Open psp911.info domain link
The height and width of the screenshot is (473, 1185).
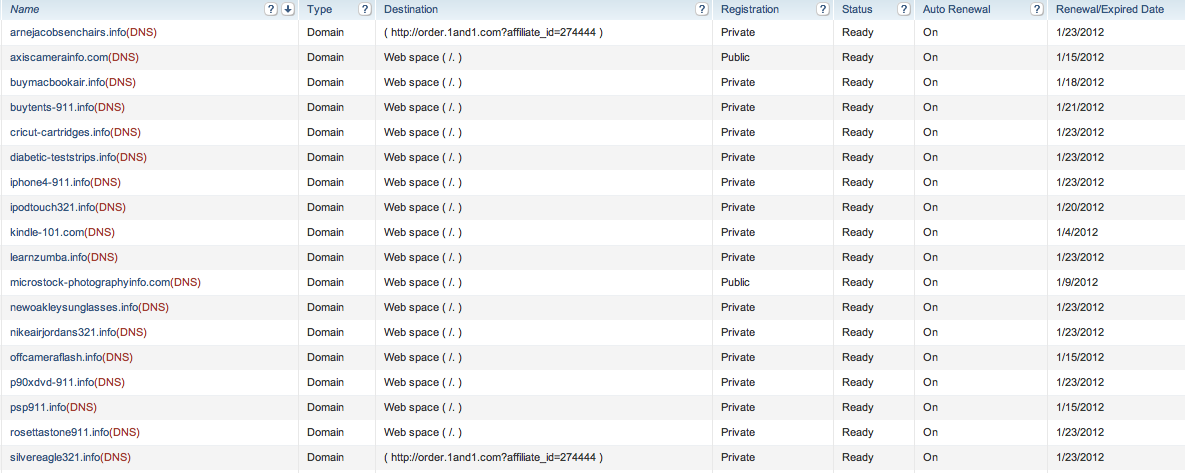[x=38, y=407]
